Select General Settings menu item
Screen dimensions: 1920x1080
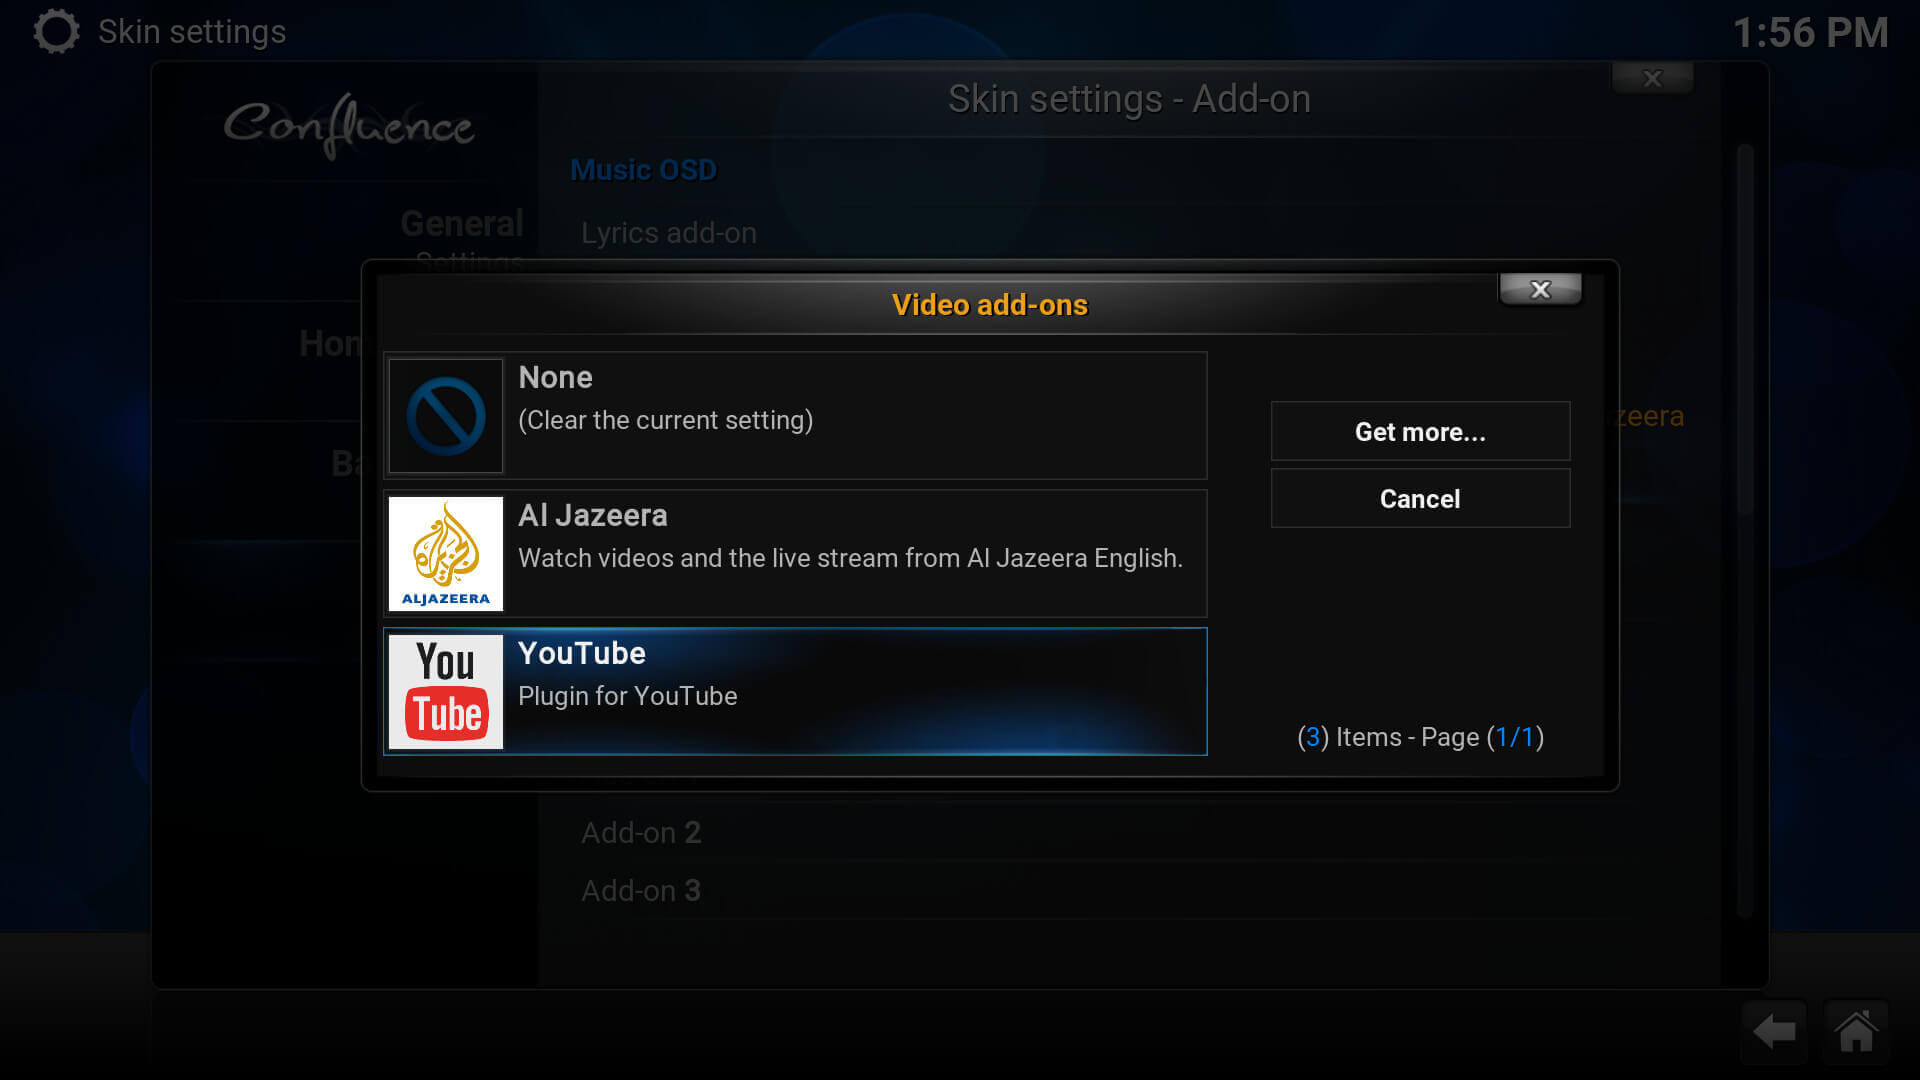tap(460, 239)
